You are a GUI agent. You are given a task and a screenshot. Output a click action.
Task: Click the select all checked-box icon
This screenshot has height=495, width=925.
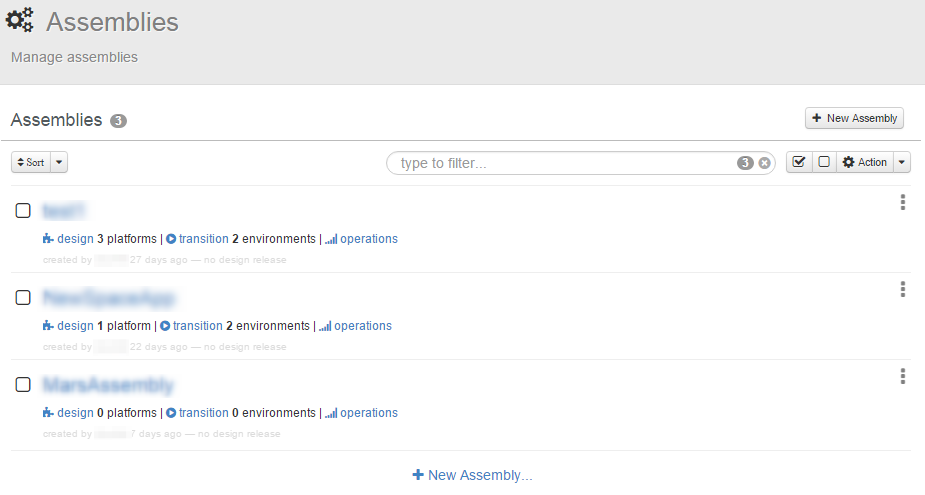pyautogui.click(x=799, y=162)
